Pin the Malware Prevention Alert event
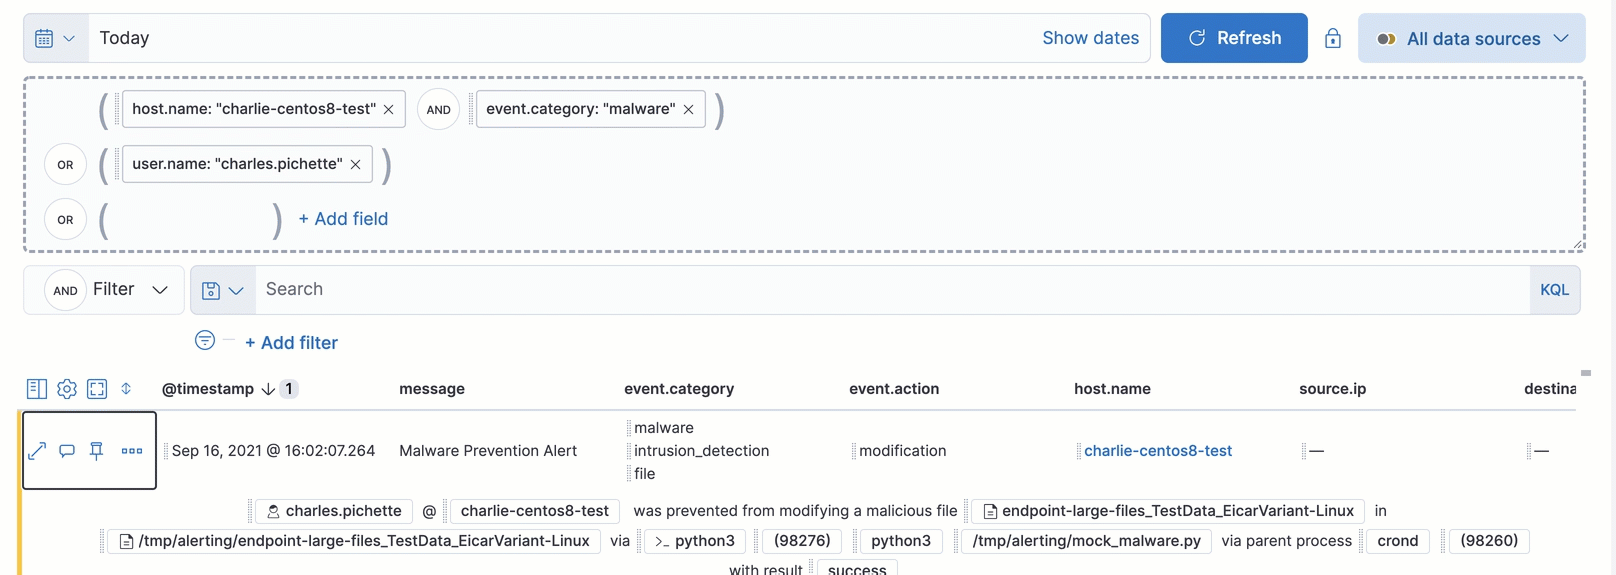Image resolution: width=1616 pixels, height=575 pixels. 97,451
